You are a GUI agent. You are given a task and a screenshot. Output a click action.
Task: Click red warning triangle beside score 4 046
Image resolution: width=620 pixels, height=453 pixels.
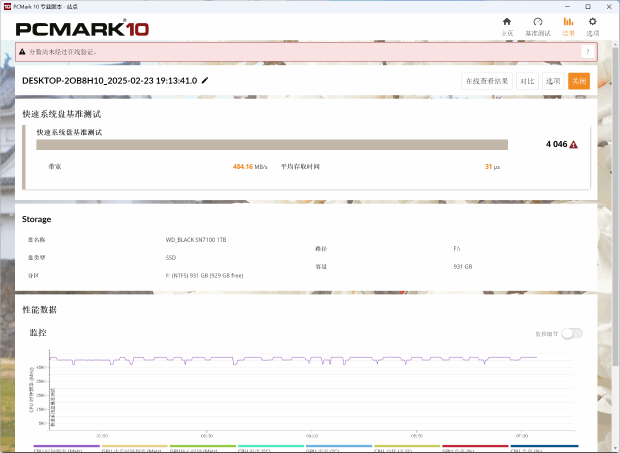click(x=573, y=145)
